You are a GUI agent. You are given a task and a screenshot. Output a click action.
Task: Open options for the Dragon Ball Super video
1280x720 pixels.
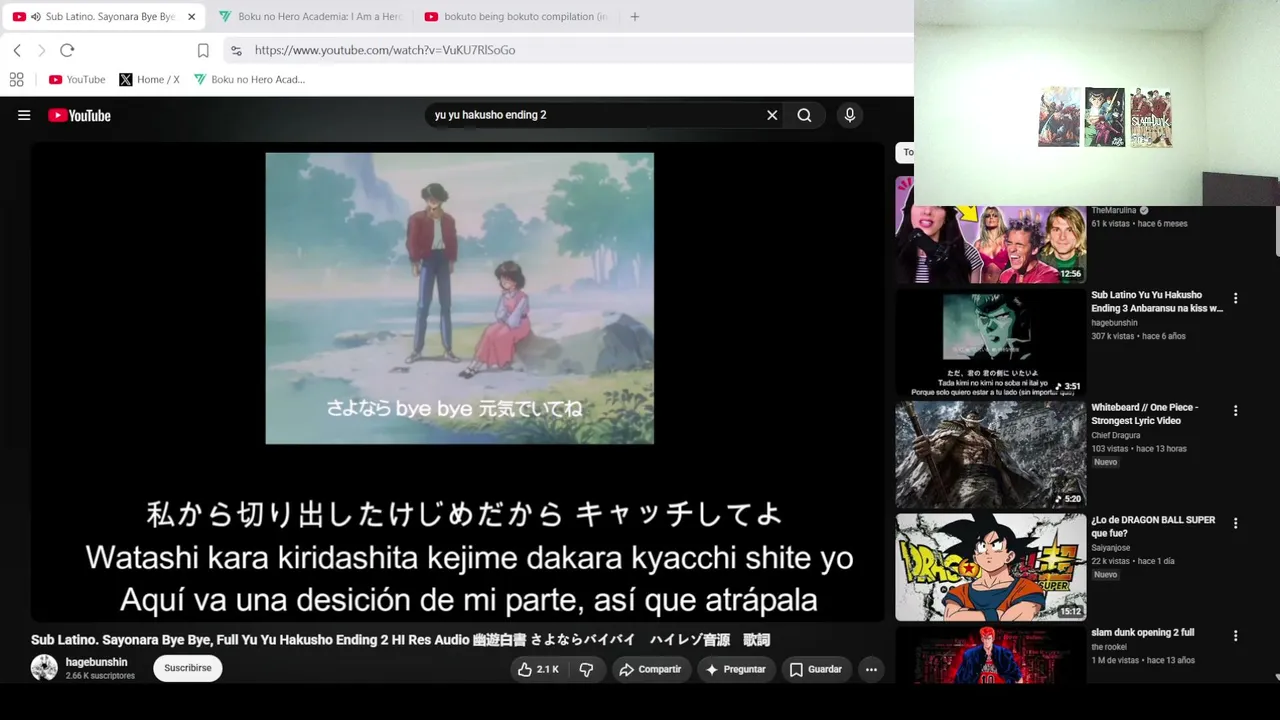(x=1235, y=523)
